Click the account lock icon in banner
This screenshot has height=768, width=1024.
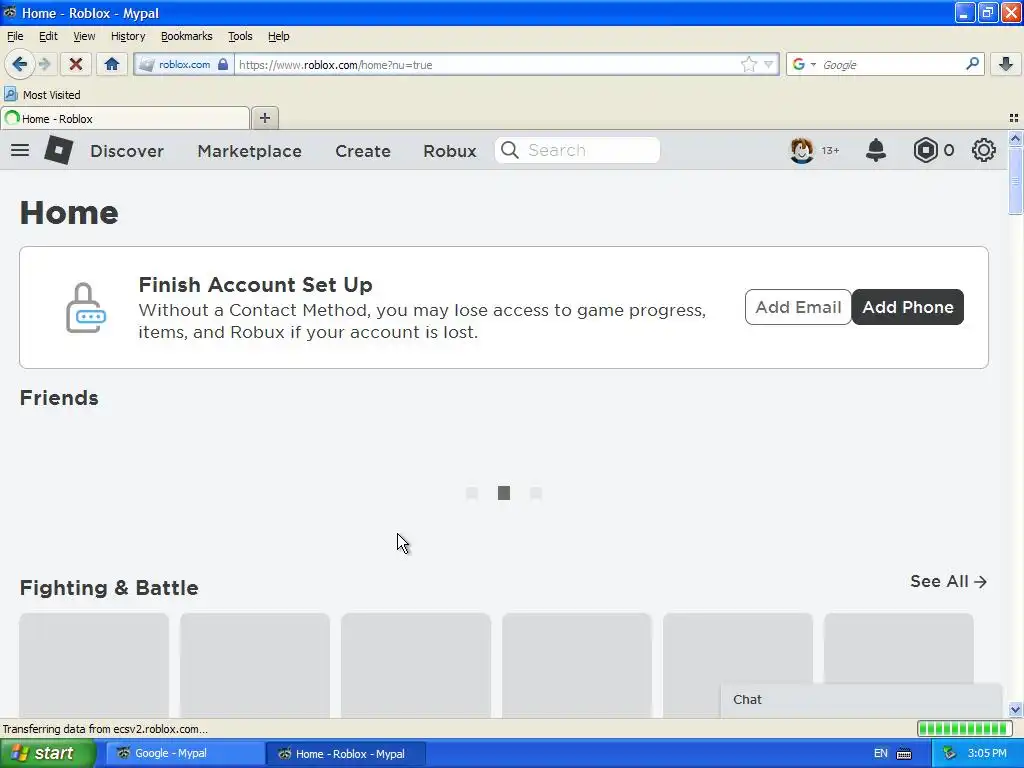(86, 308)
